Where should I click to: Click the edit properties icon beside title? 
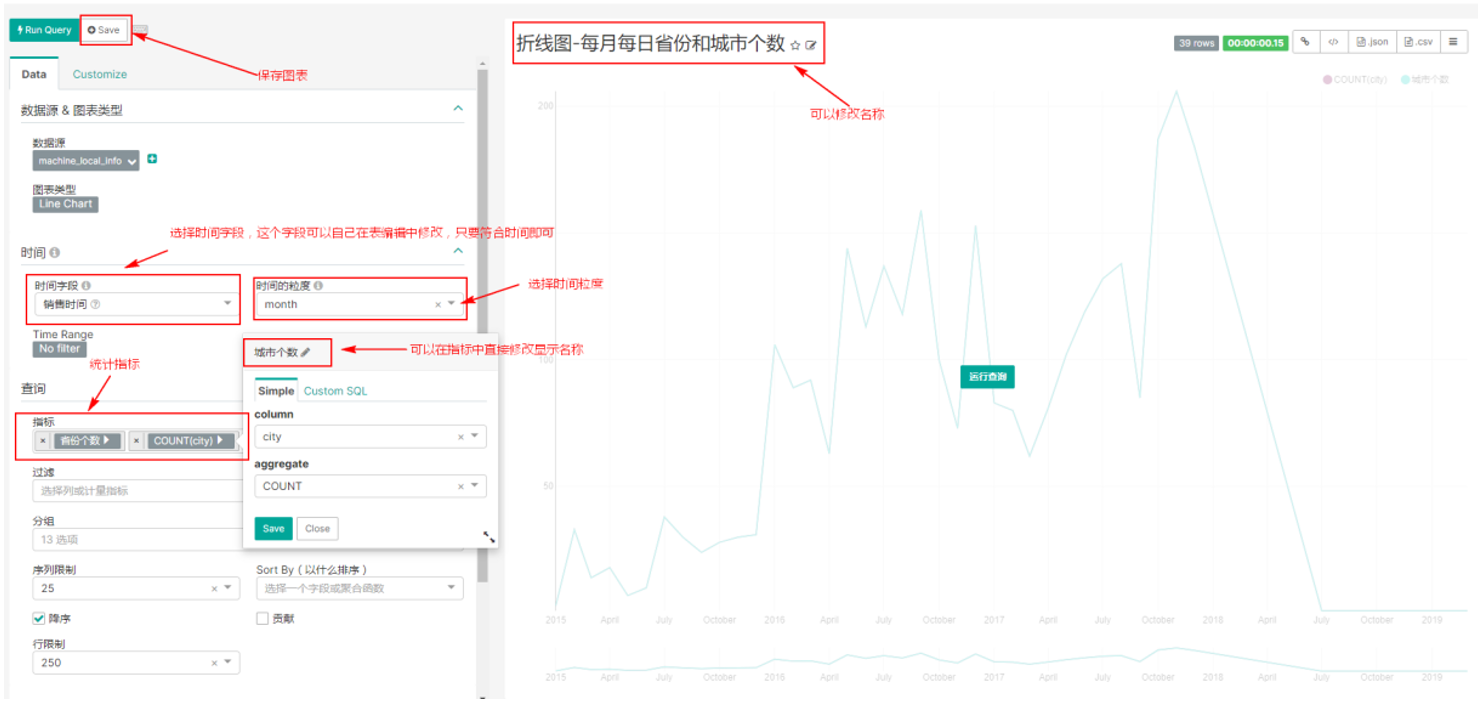tap(811, 46)
